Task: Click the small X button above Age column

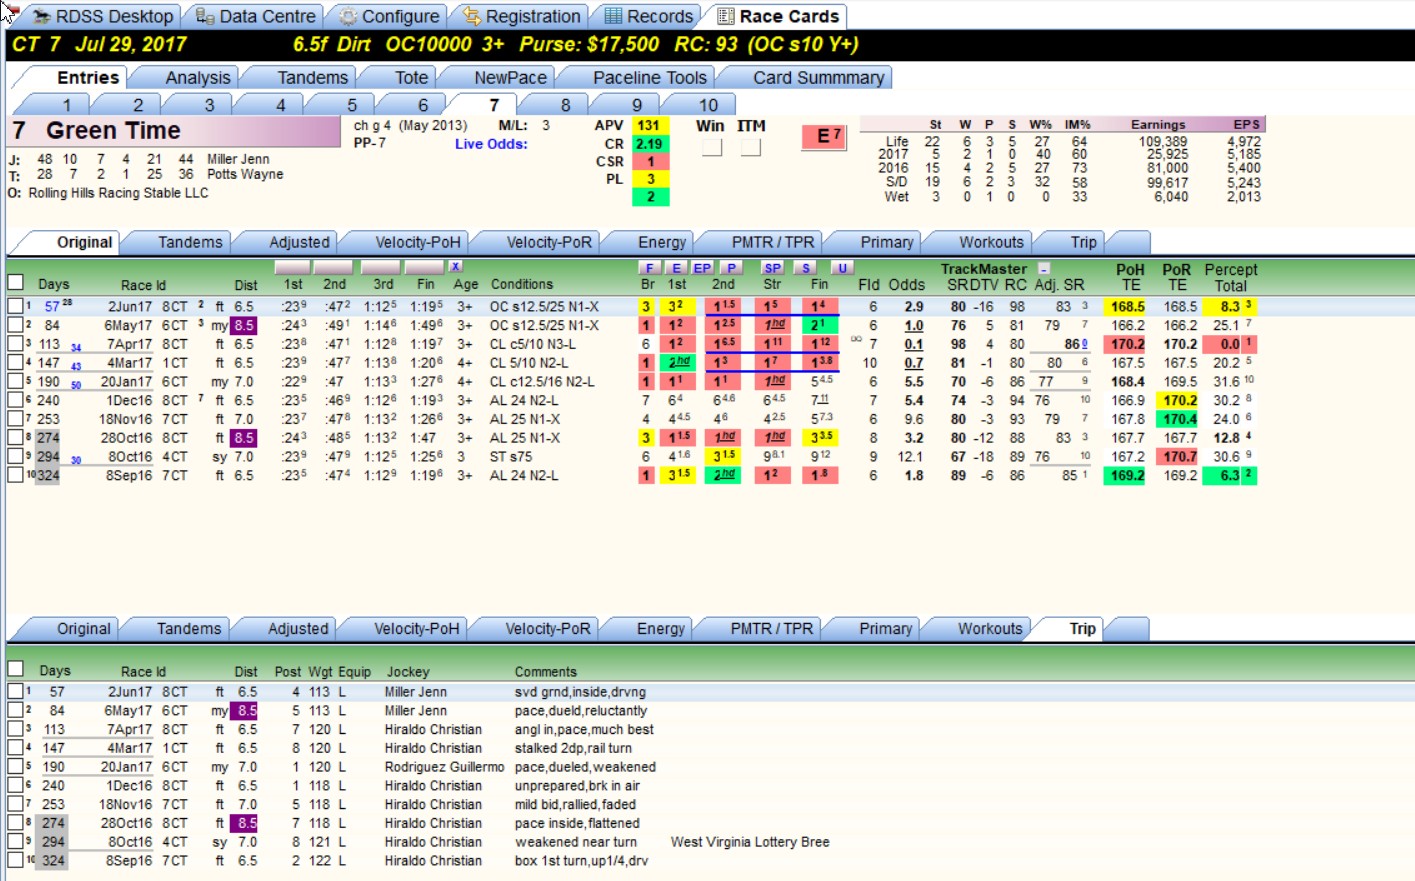Action: click(x=455, y=266)
